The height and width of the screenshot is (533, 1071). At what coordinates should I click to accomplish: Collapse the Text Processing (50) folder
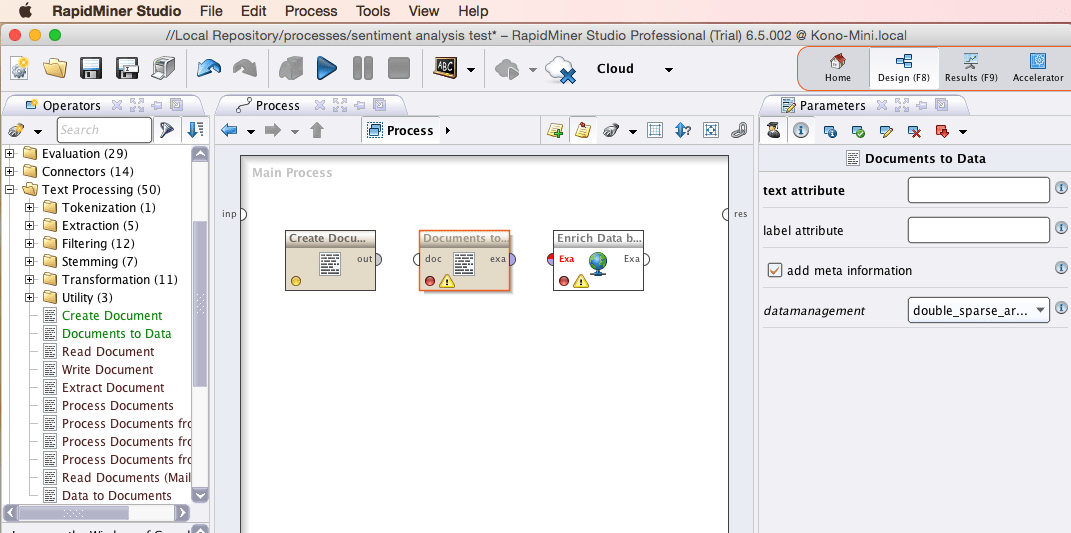(10, 189)
